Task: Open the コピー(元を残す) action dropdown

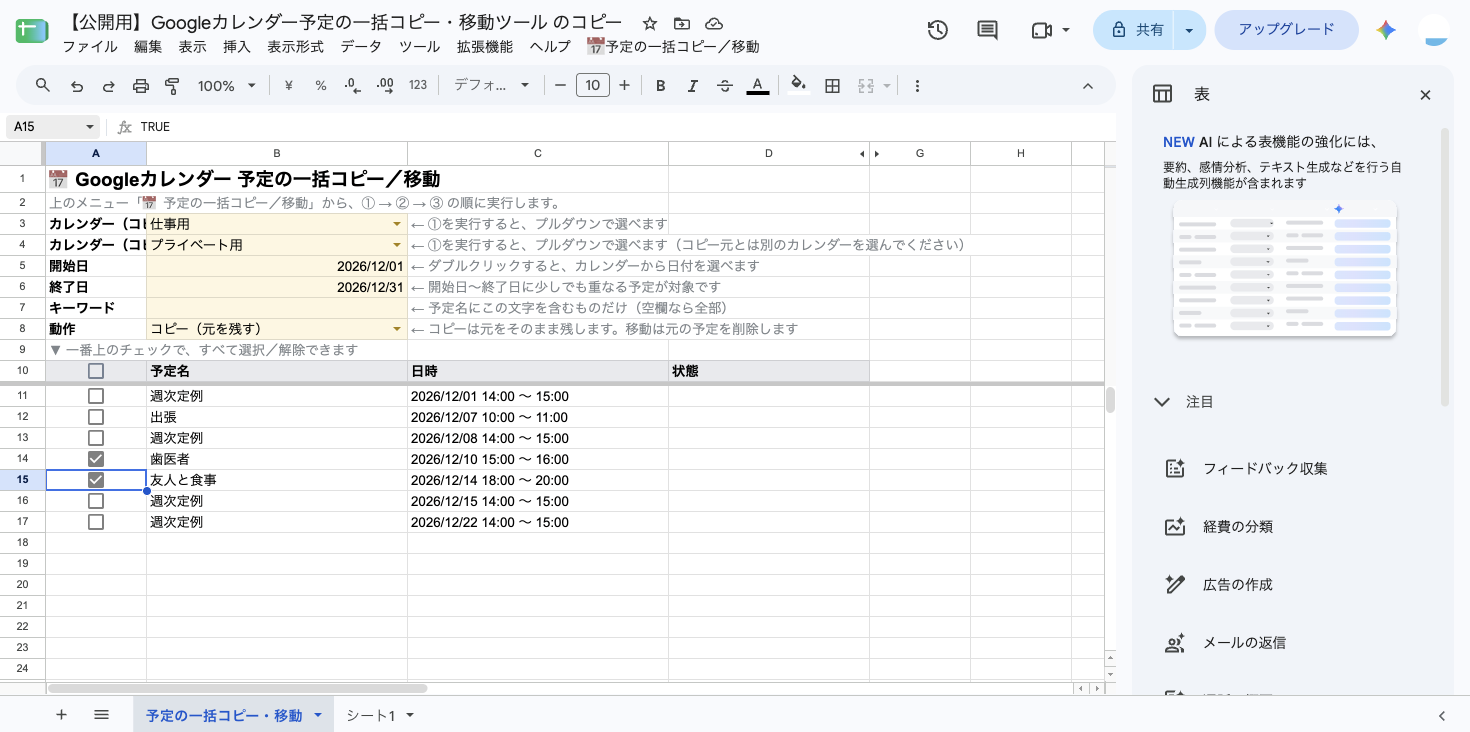Action: 397,329
